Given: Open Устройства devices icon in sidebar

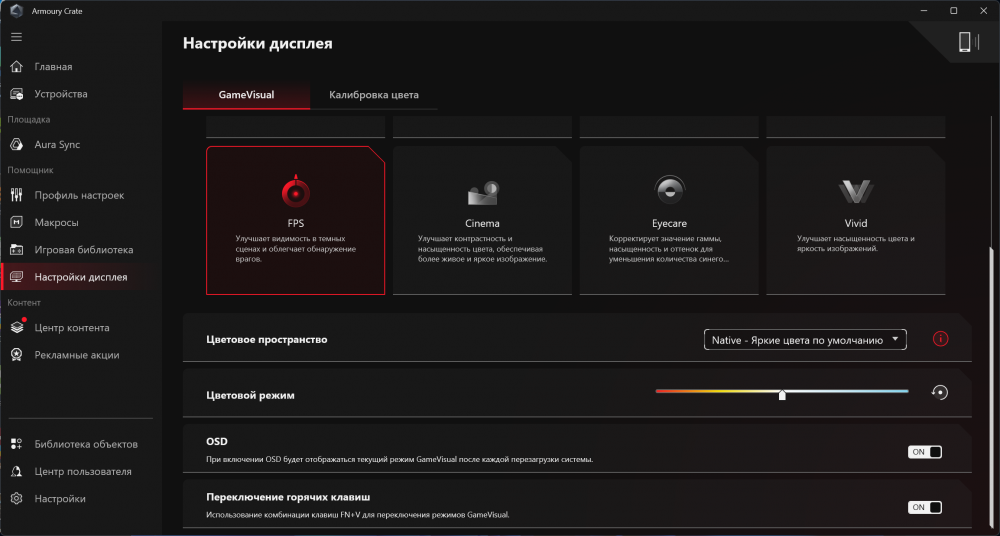Looking at the screenshot, I should [16, 94].
